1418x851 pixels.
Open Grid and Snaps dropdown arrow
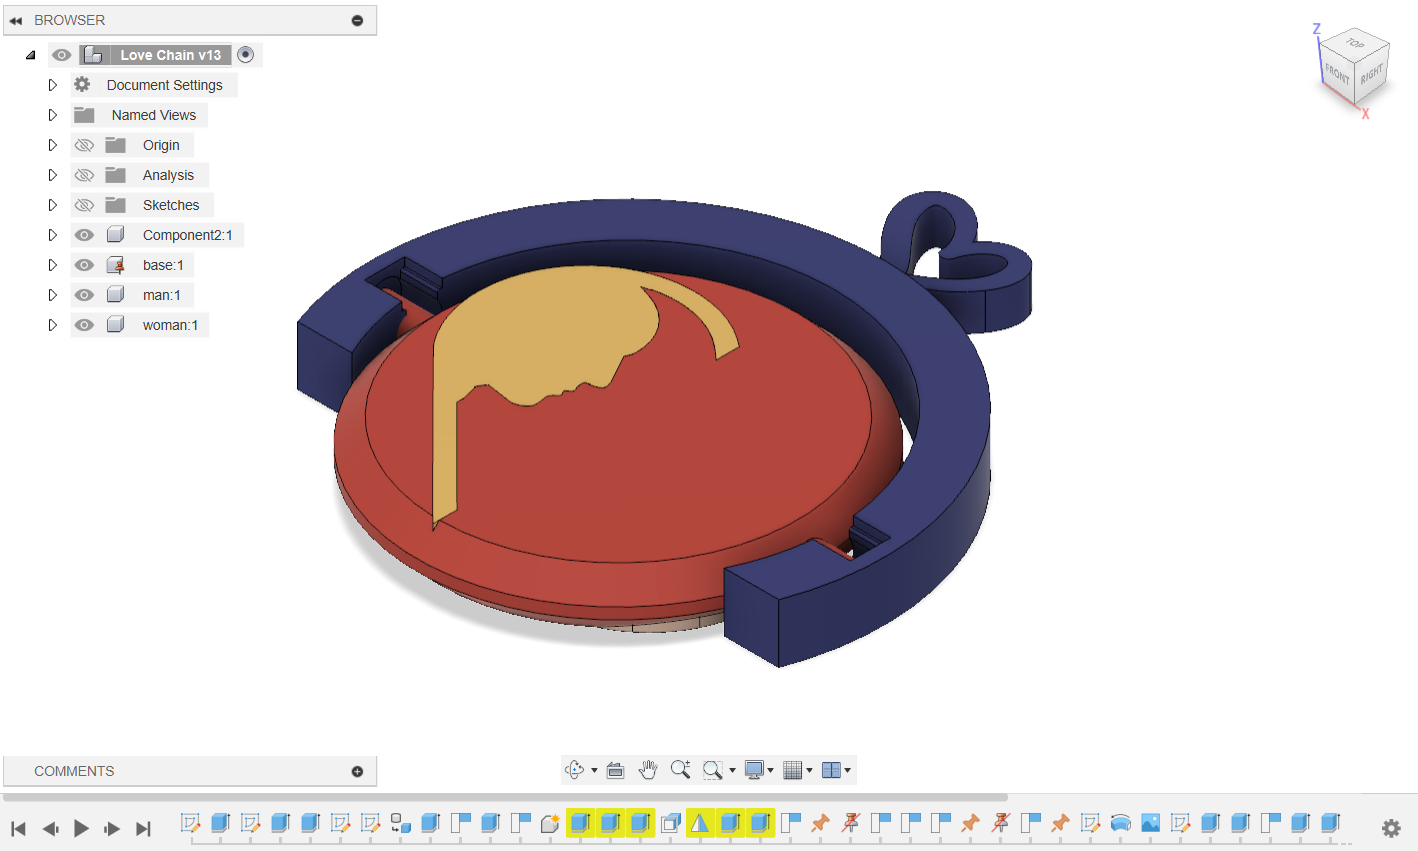[809, 770]
